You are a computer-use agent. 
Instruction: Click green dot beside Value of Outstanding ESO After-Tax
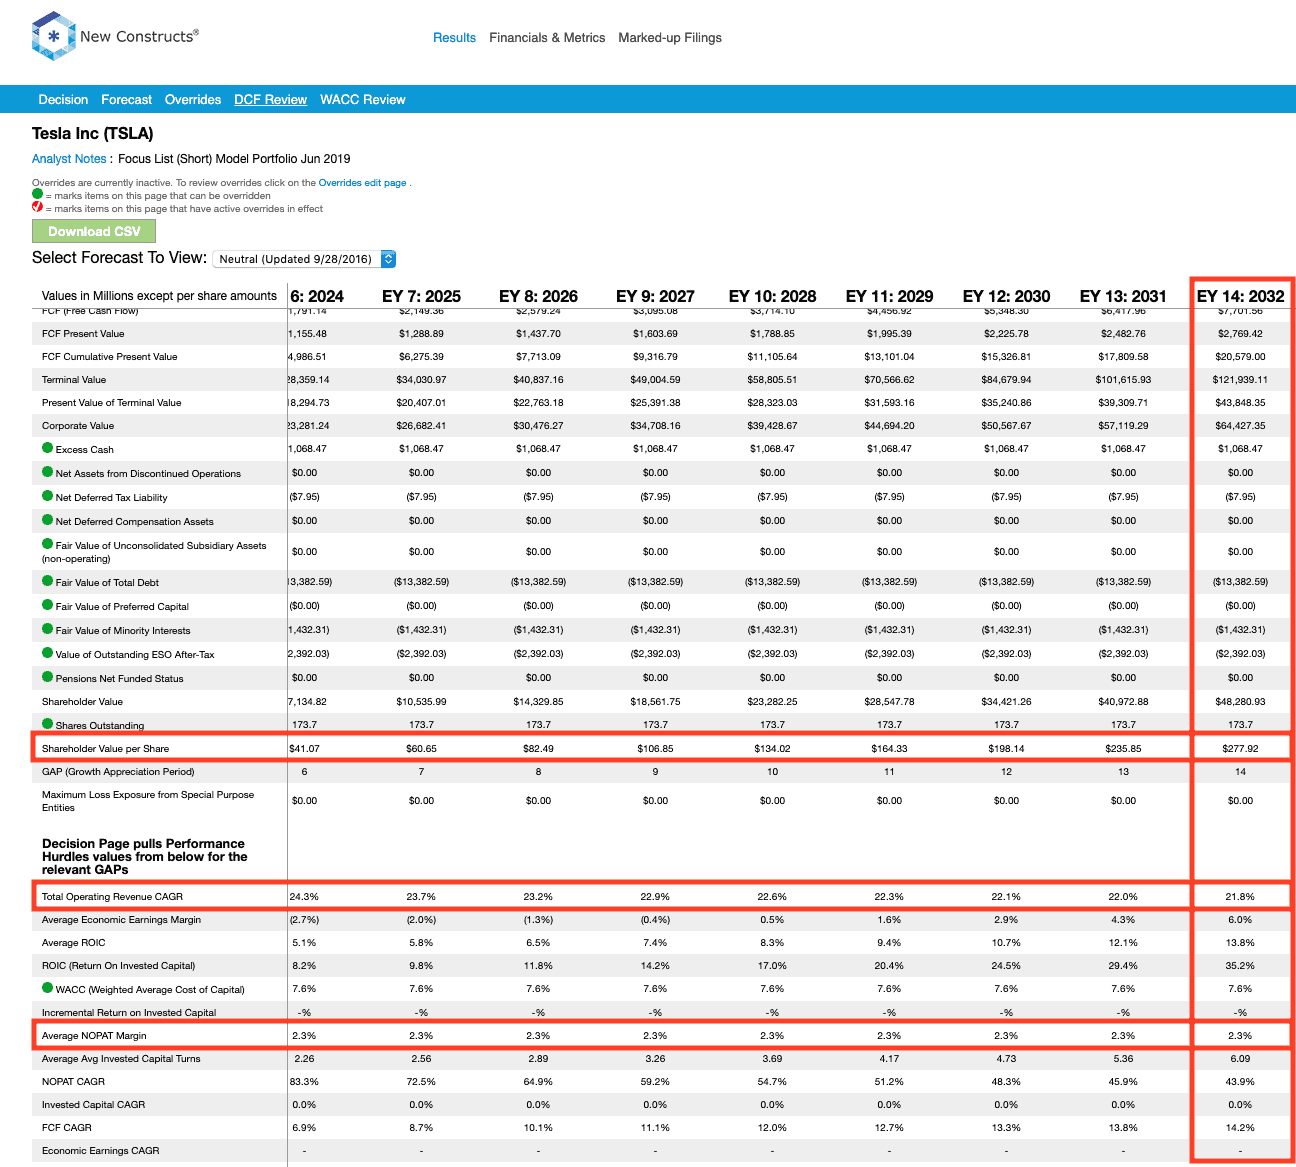pyautogui.click(x=47, y=653)
